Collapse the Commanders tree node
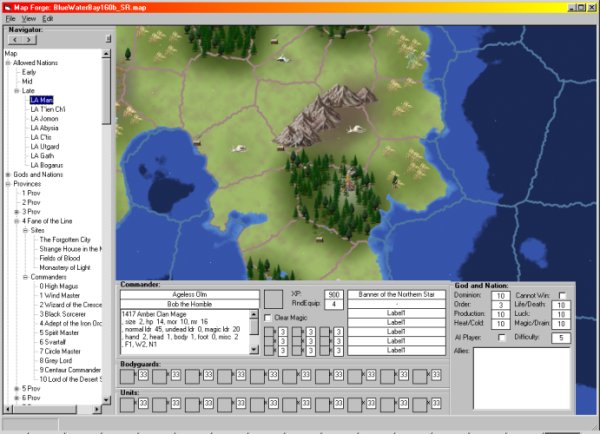This screenshot has height=434, width=600. point(24,276)
